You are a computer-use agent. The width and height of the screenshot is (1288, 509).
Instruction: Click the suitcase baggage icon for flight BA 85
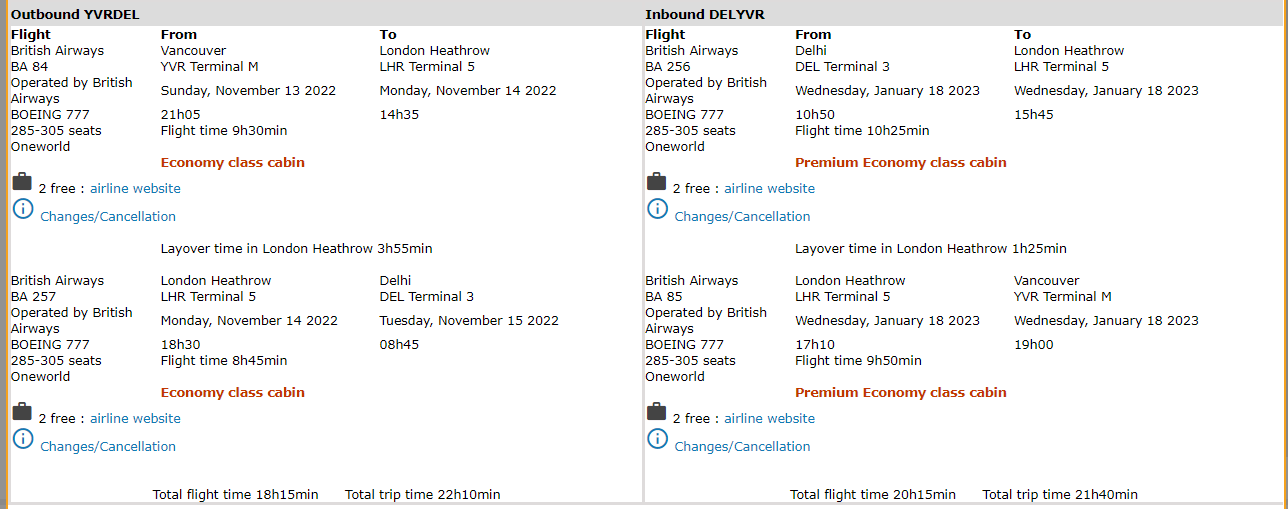pyautogui.click(x=656, y=412)
